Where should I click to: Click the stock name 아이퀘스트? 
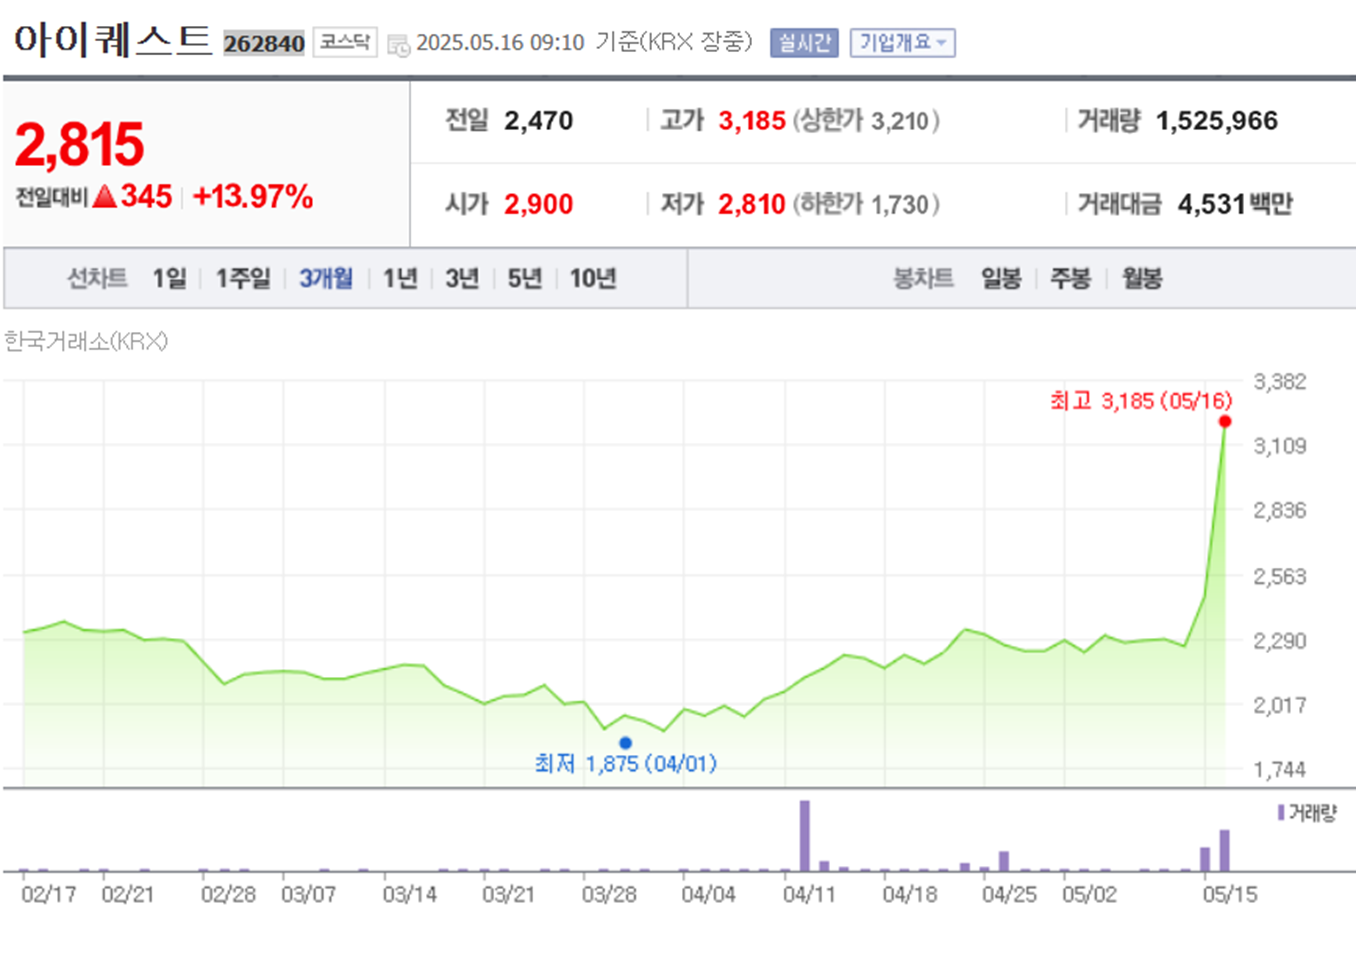coord(113,40)
